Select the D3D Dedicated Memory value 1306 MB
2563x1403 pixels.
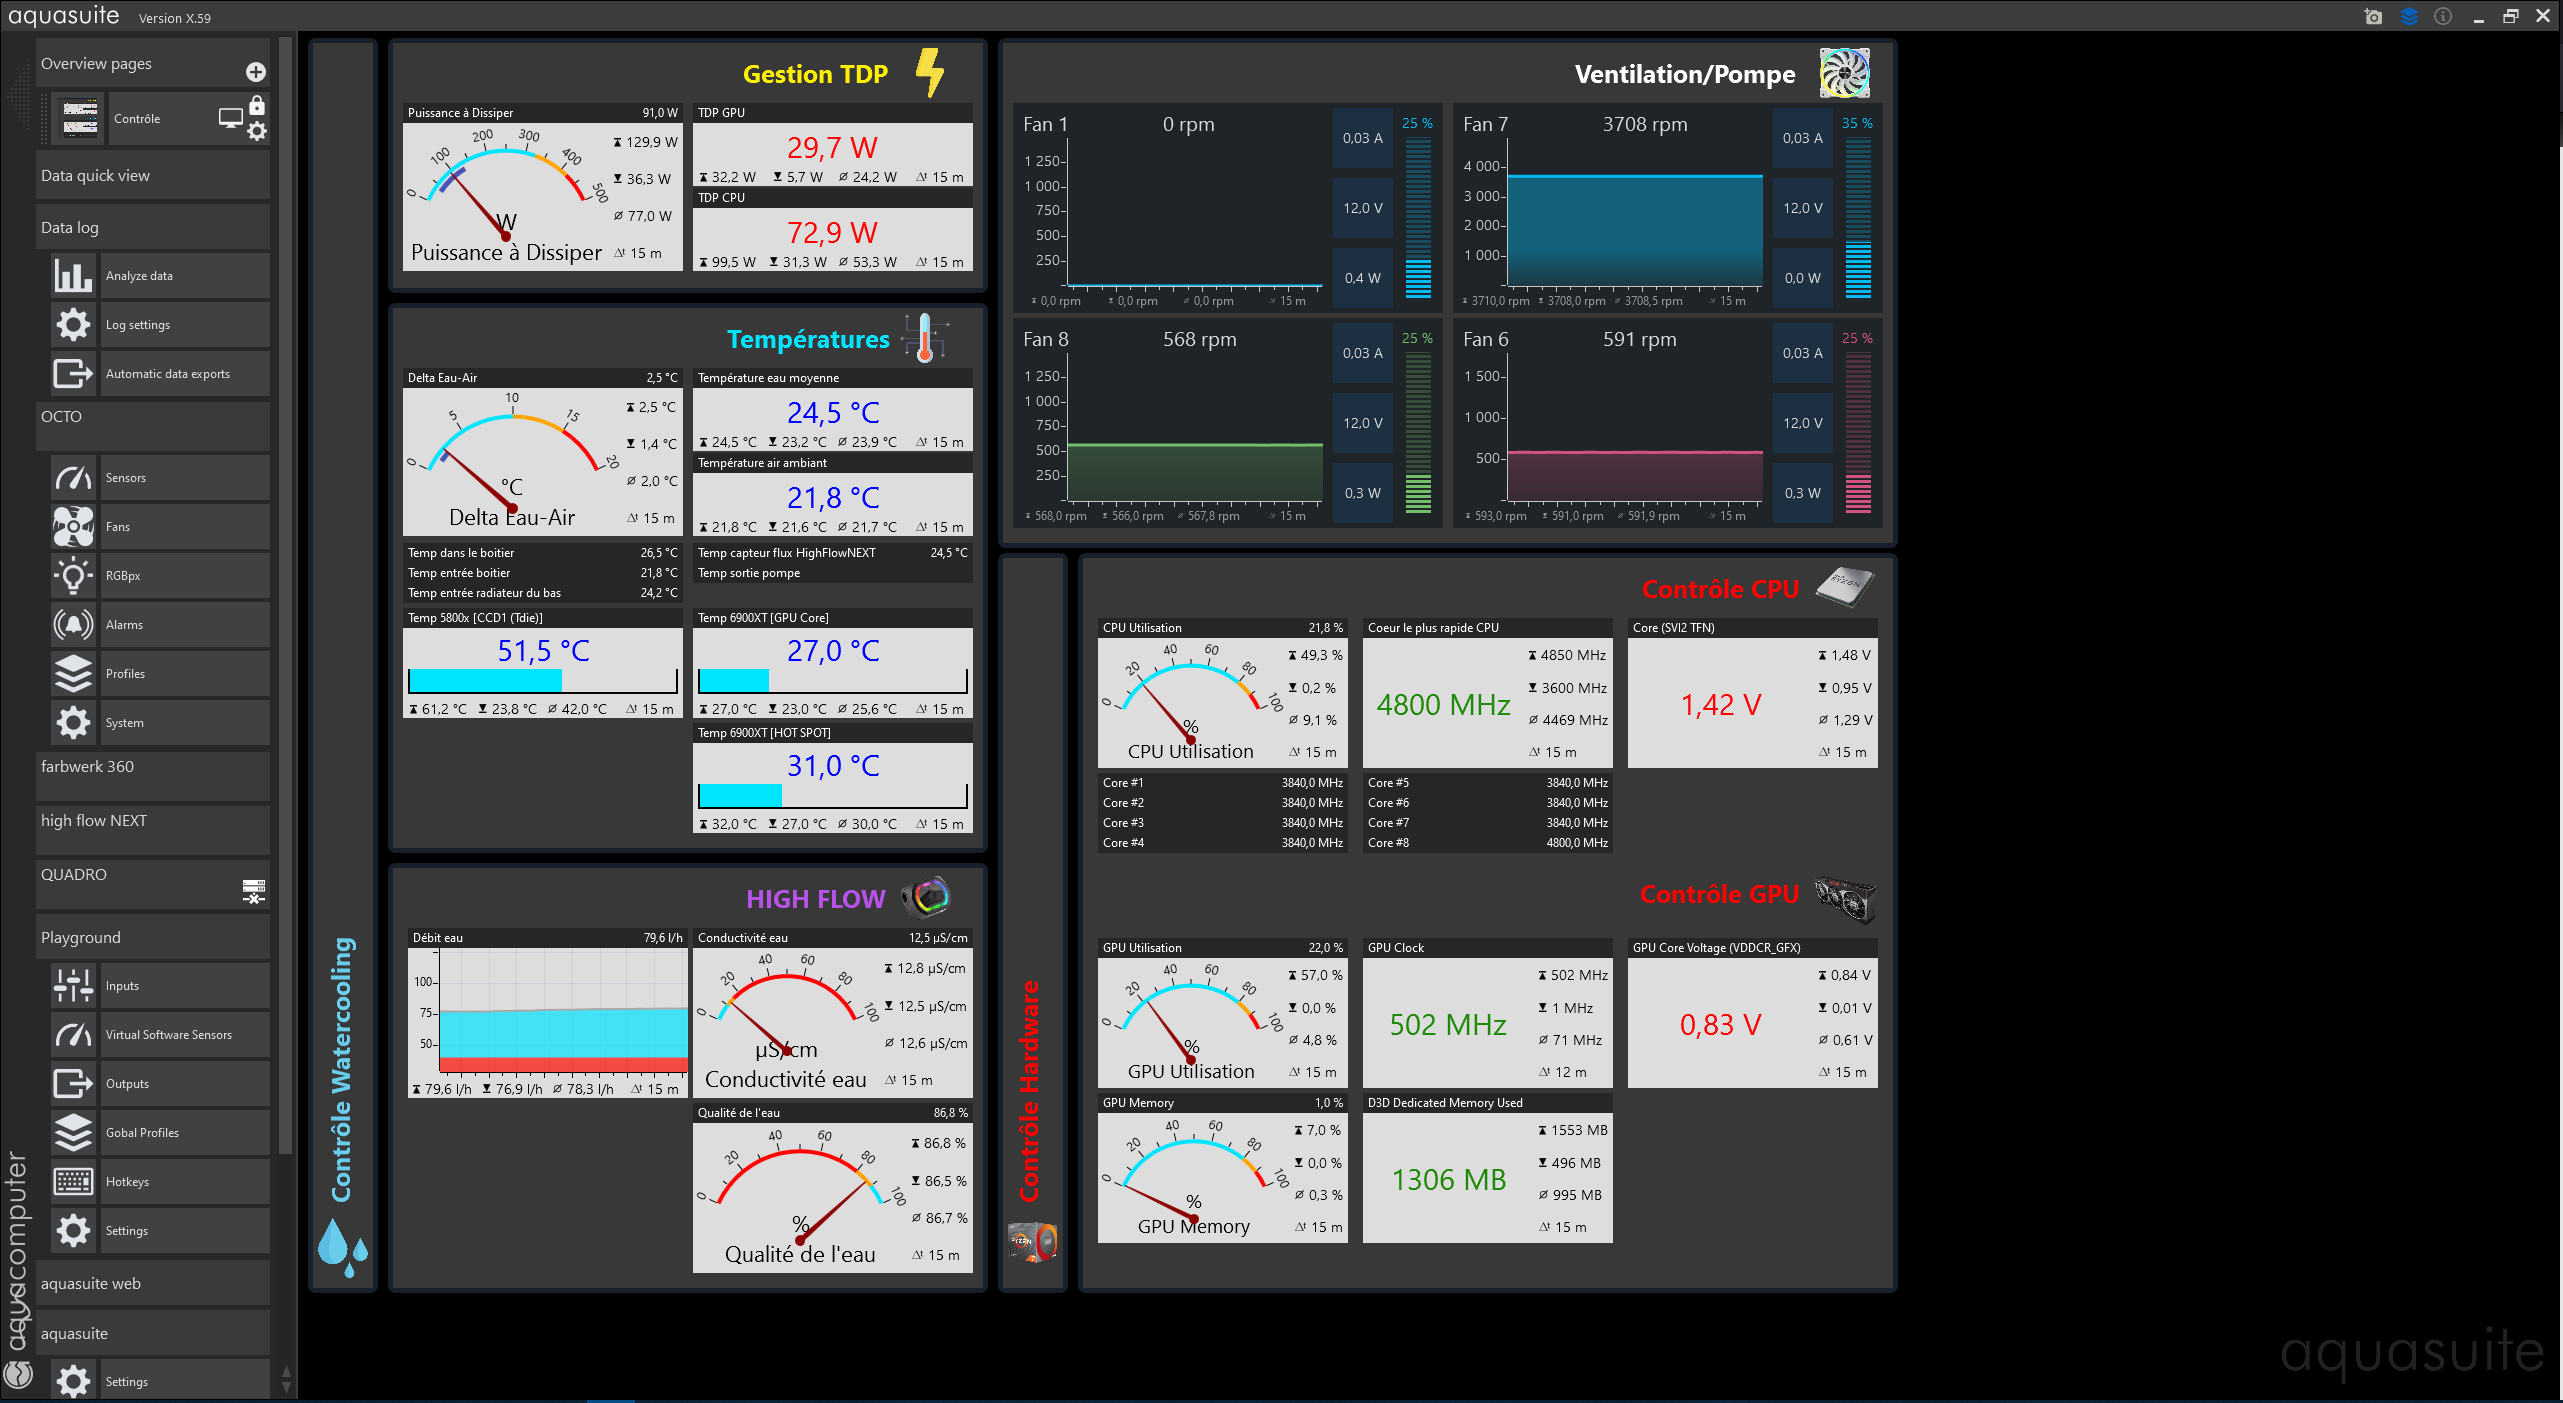point(1449,1179)
